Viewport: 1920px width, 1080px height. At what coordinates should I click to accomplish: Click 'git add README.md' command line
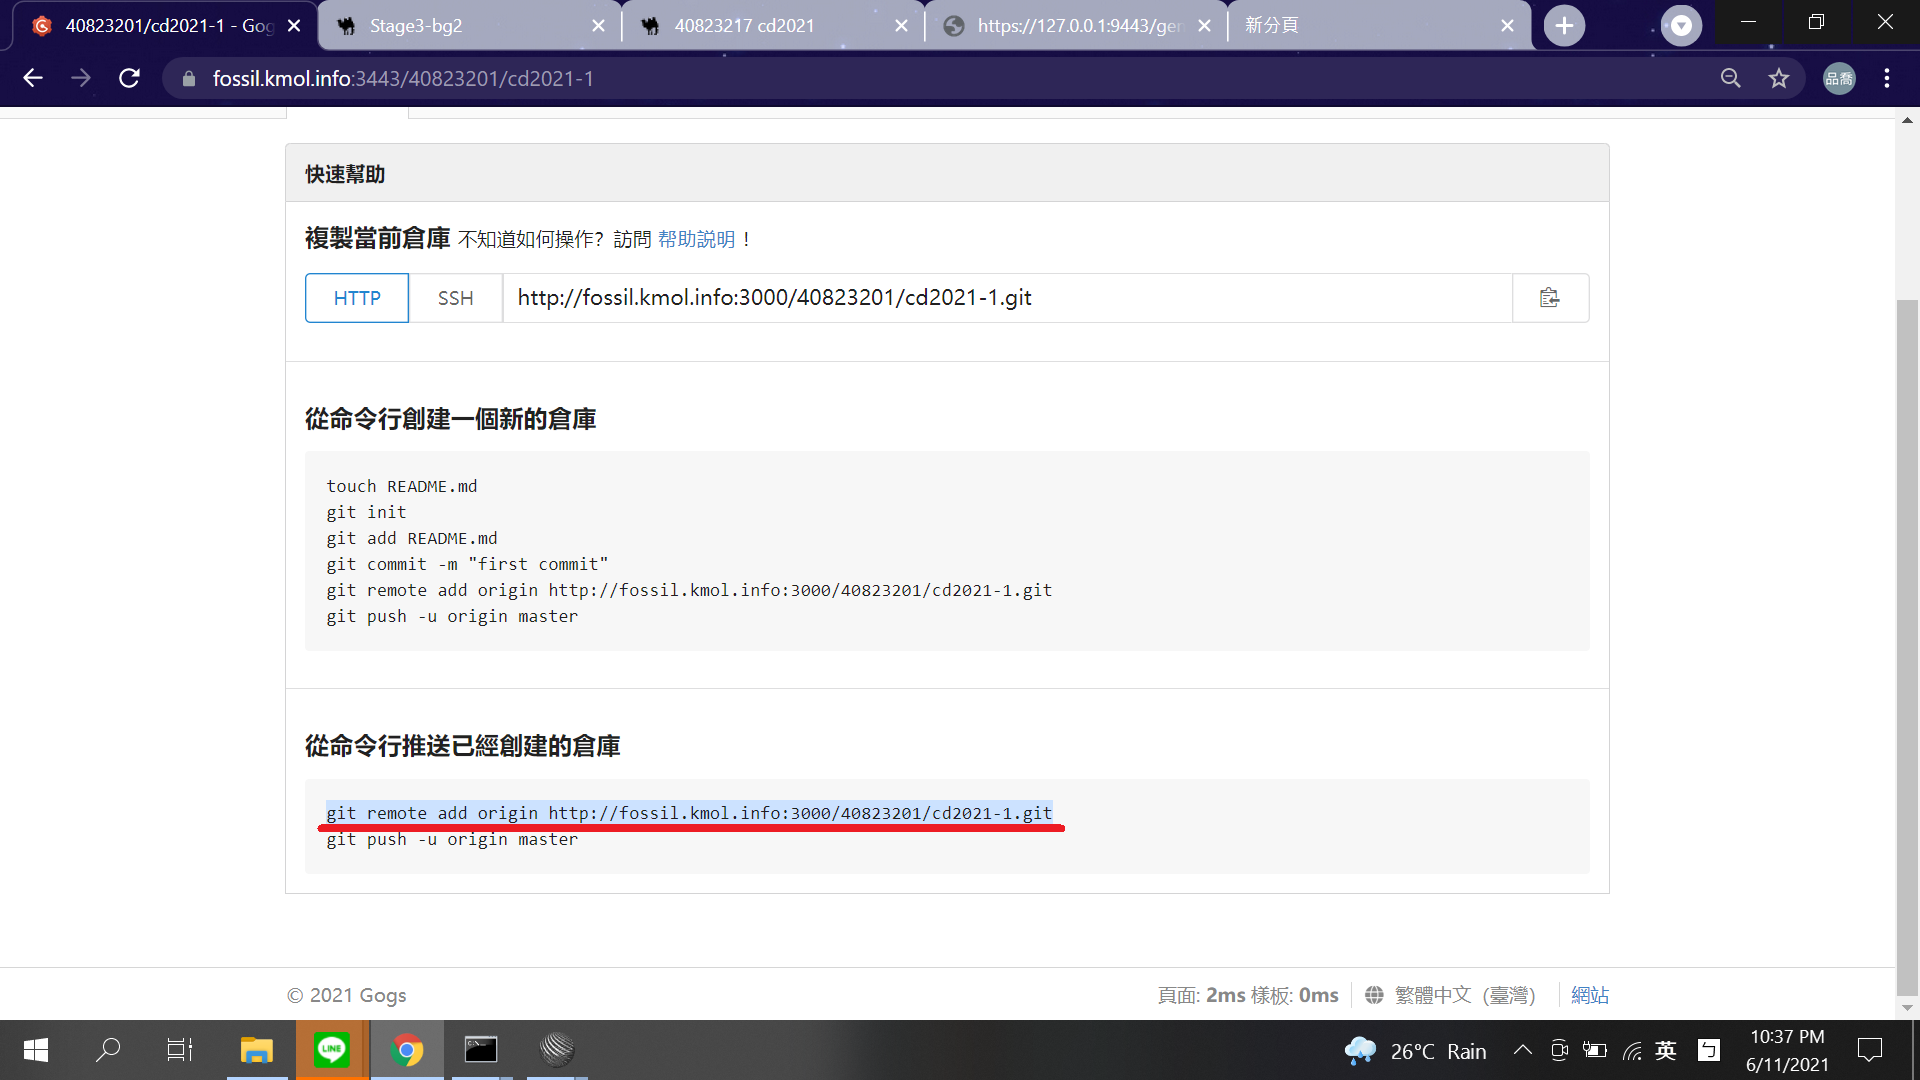412,538
